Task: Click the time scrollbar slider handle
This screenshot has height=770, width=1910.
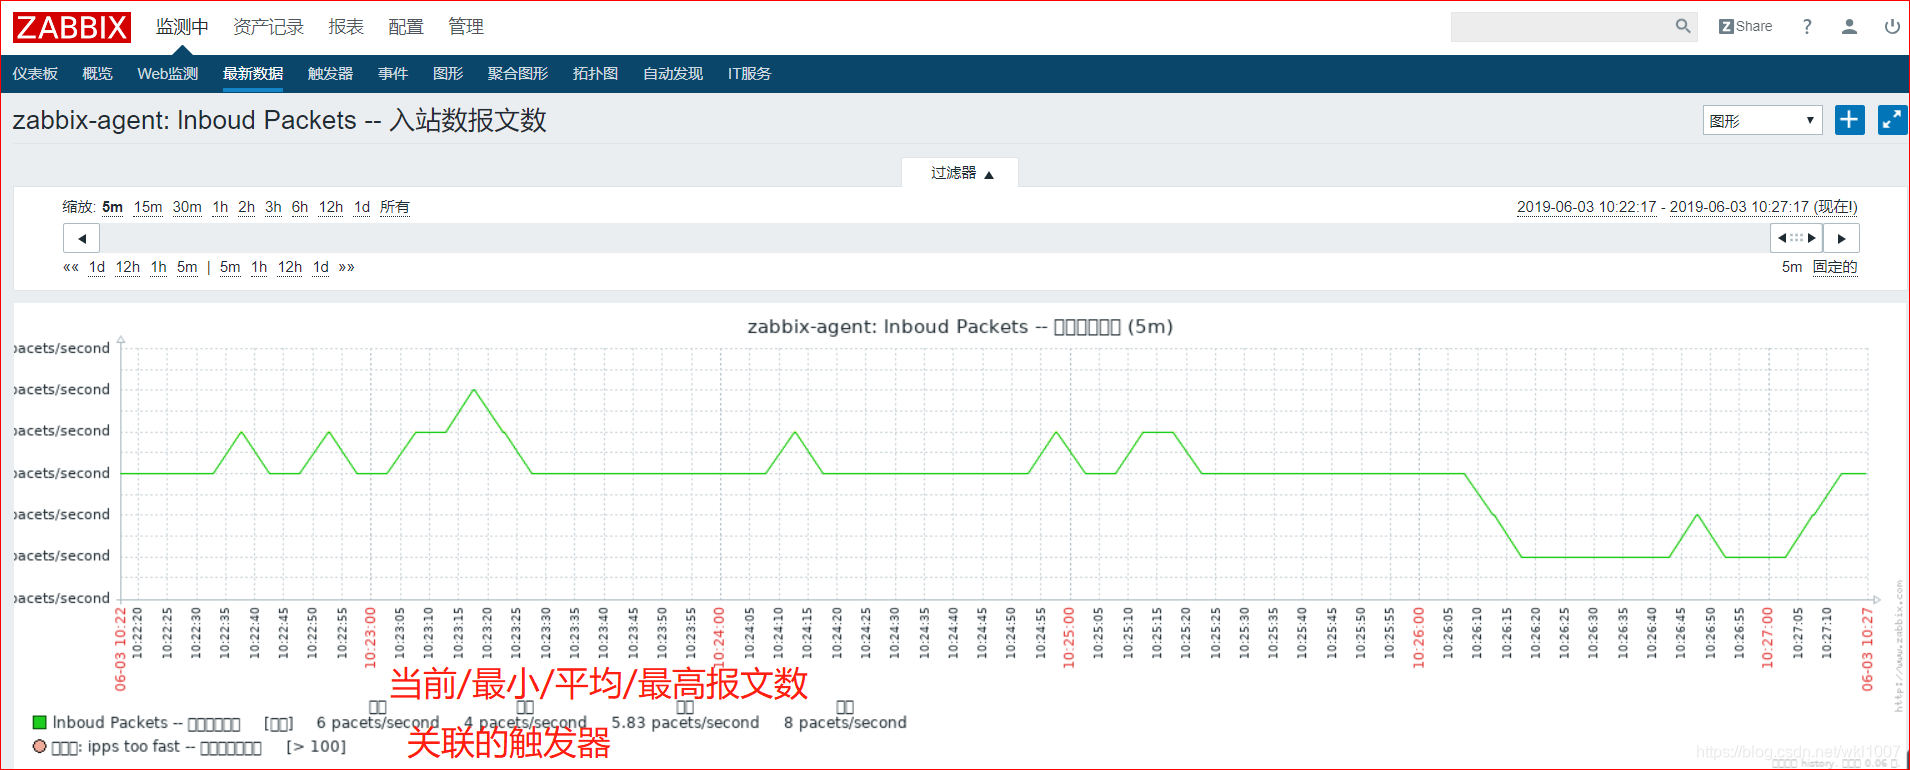Action: point(1796,238)
